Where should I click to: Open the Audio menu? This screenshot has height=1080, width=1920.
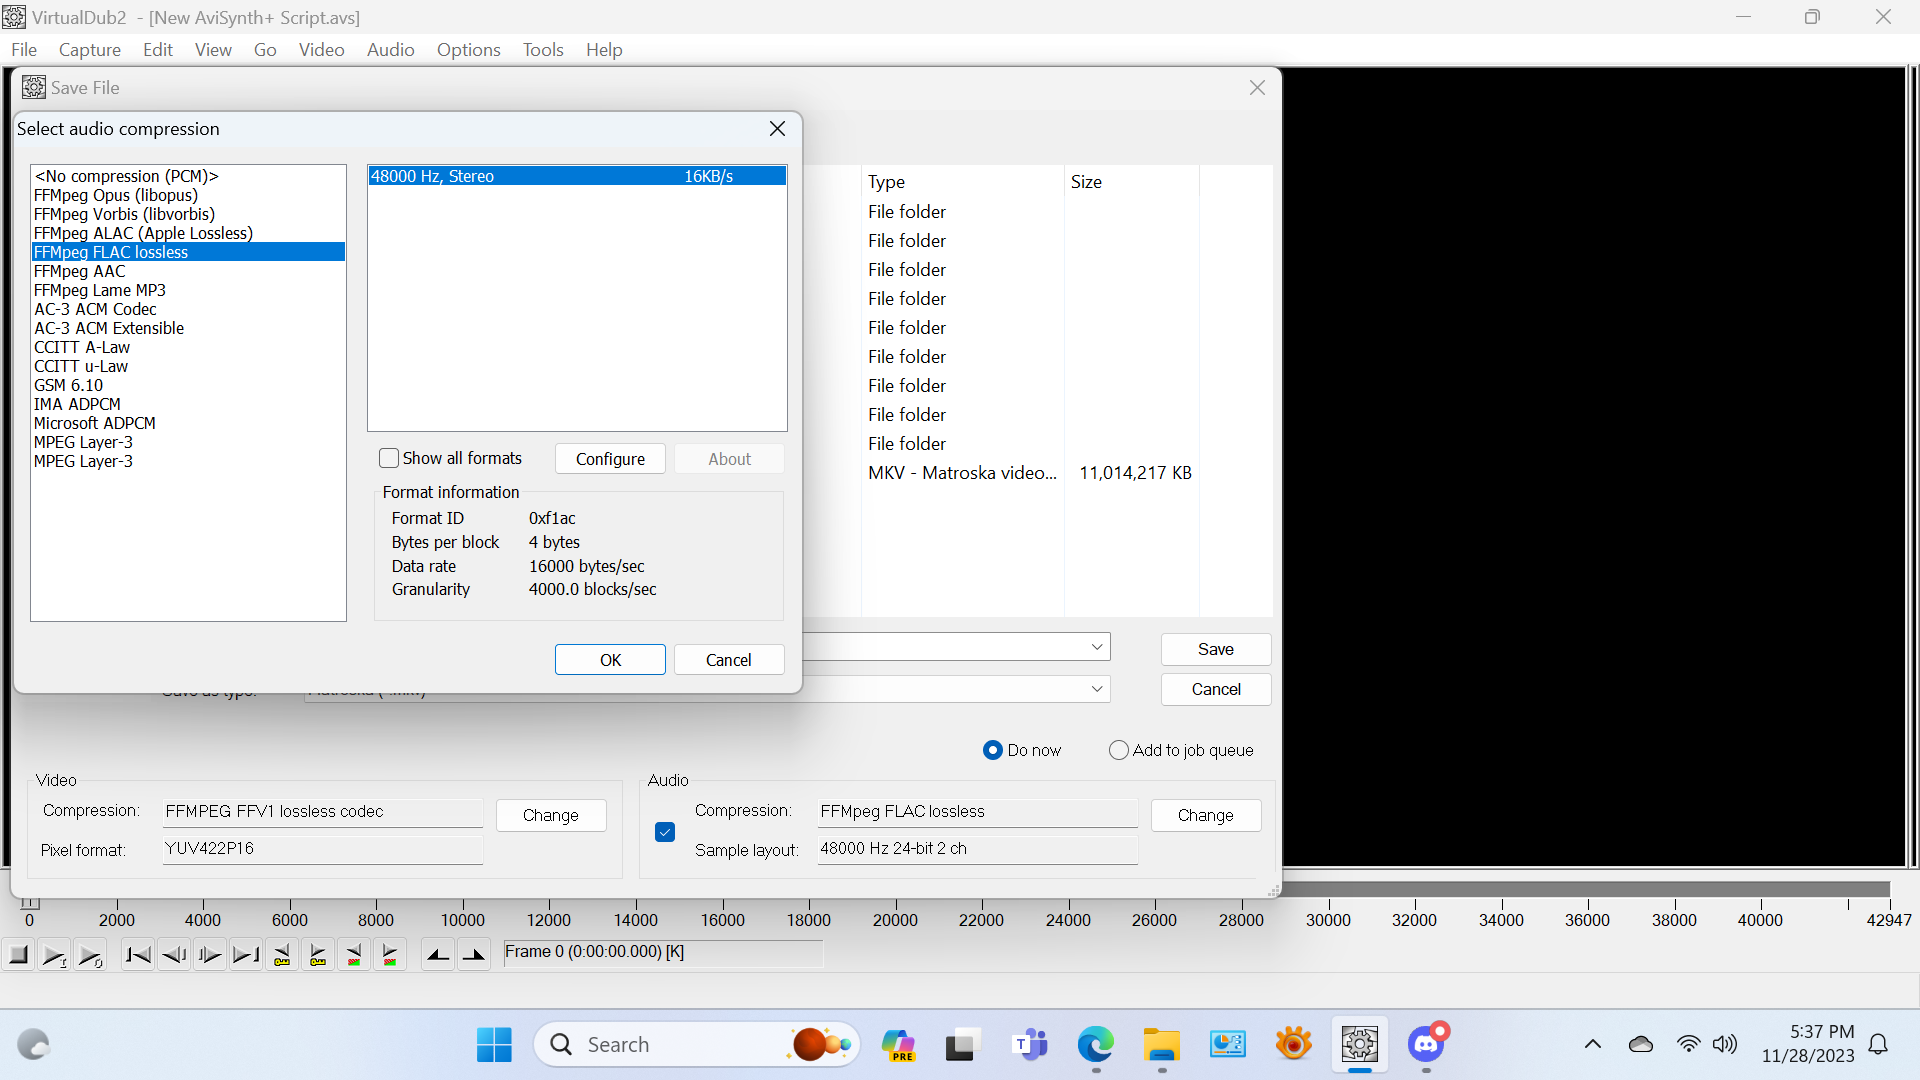coord(390,49)
